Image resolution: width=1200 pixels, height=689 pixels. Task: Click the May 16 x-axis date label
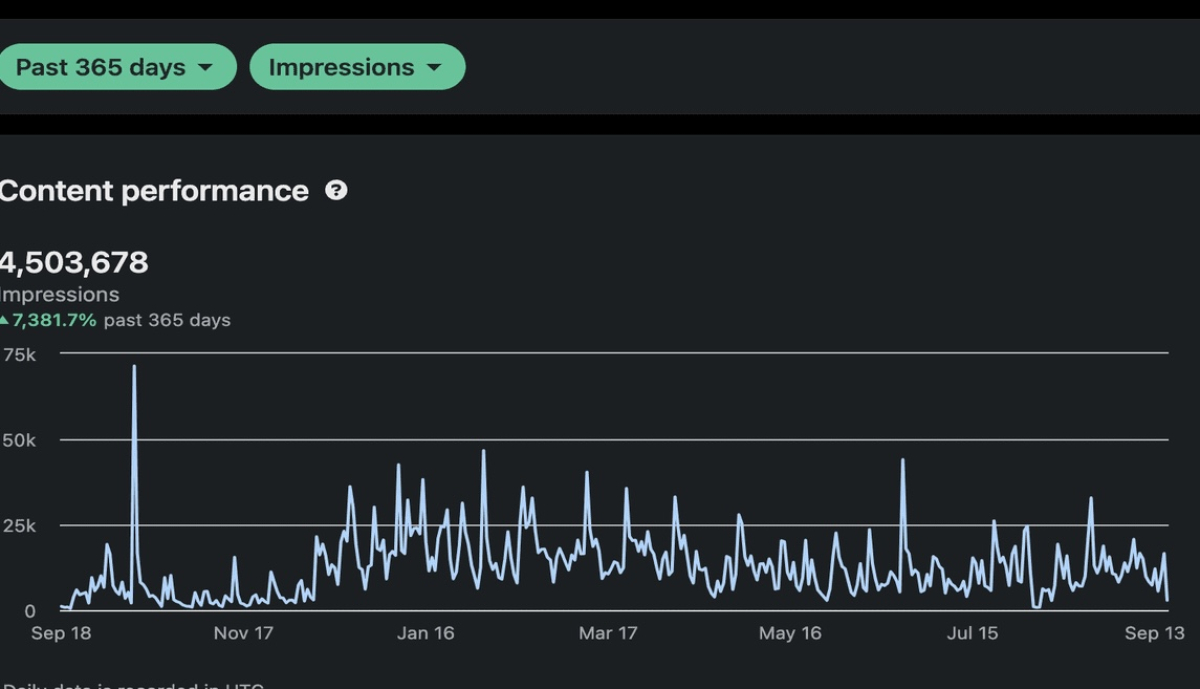790,633
